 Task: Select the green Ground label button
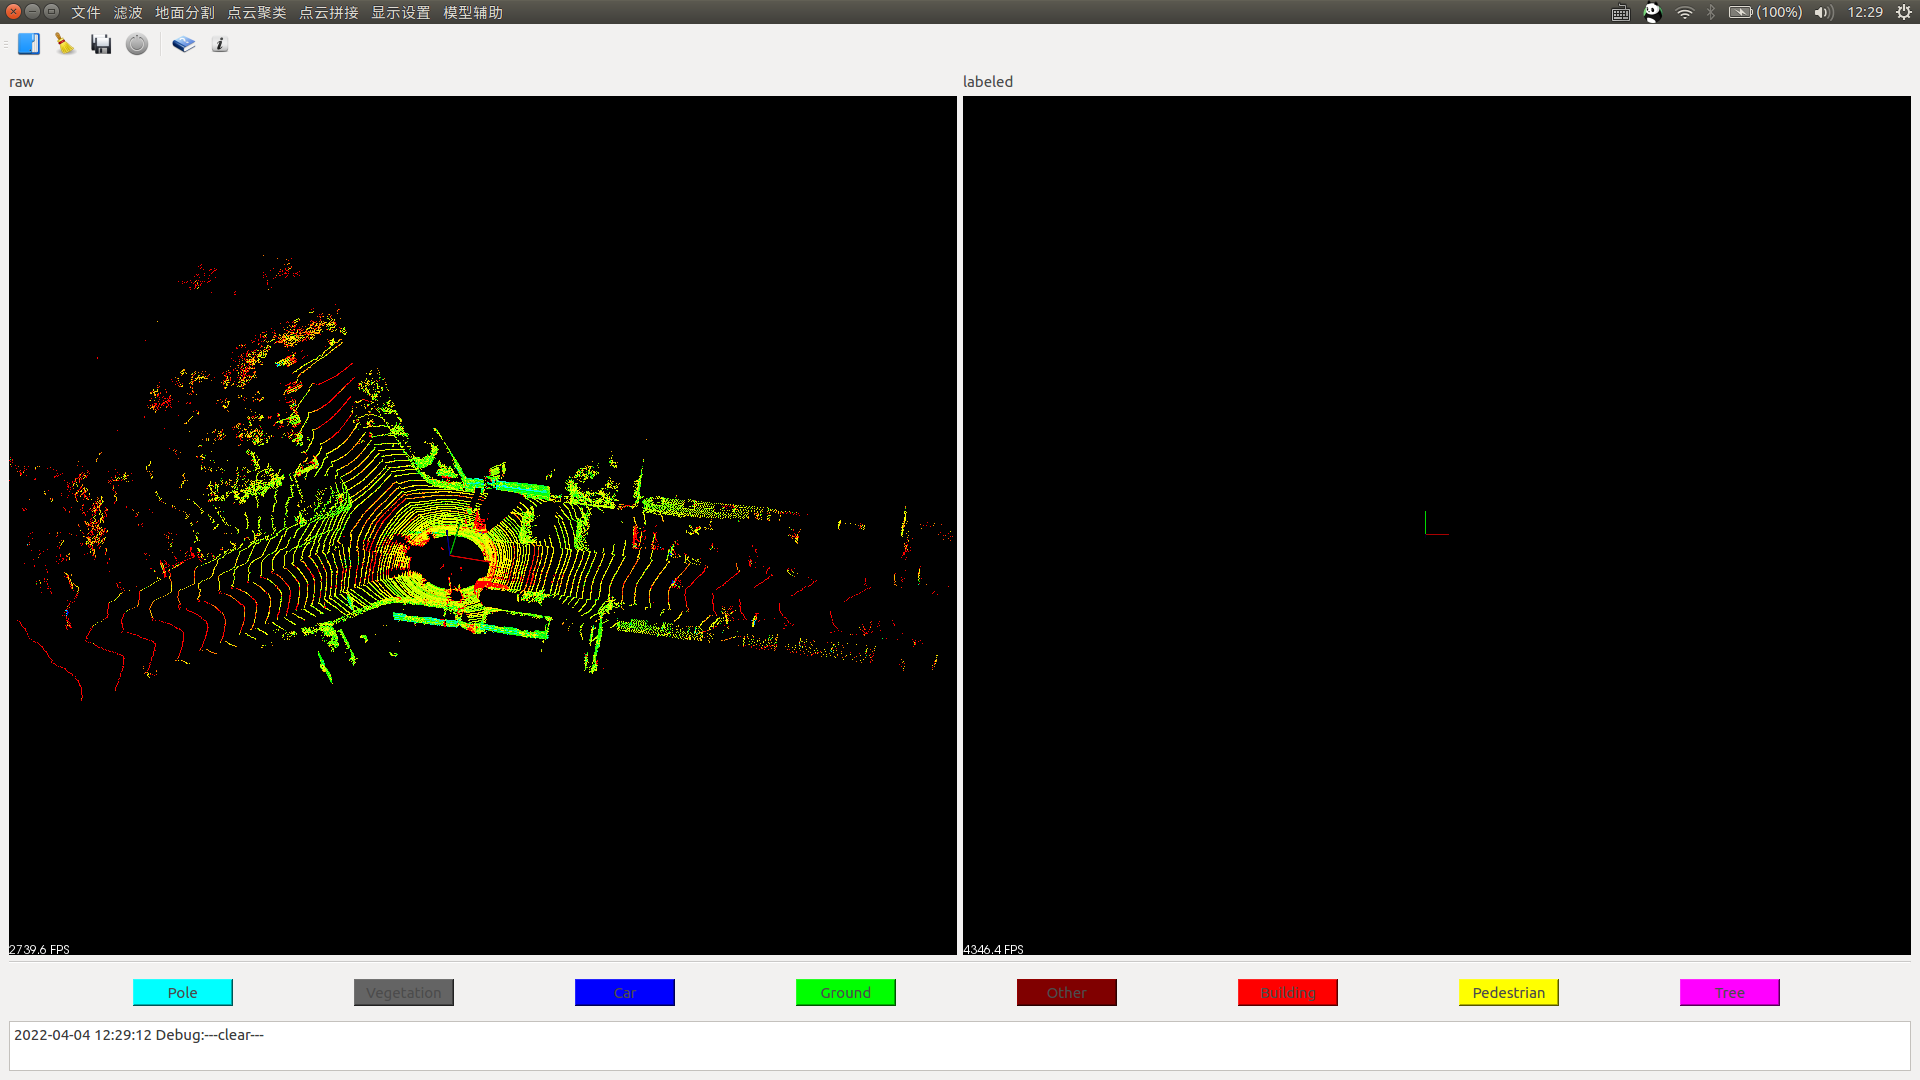click(845, 992)
